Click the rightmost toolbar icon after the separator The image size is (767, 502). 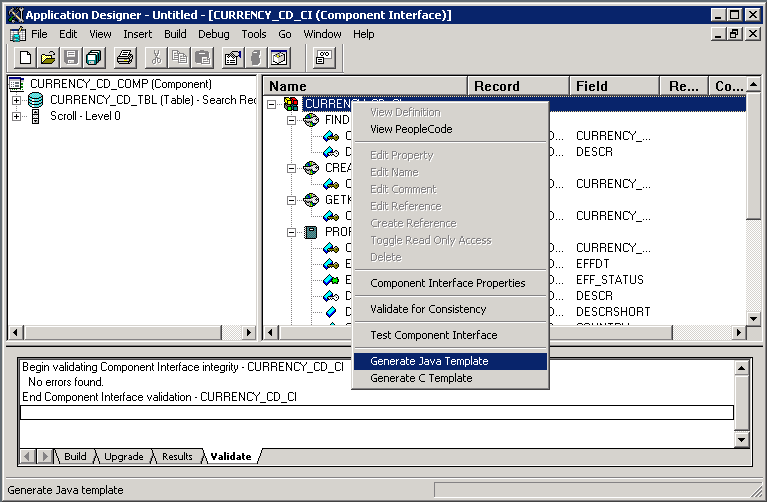(324, 58)
